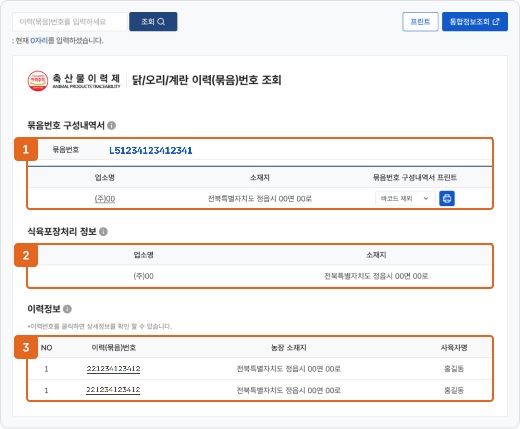Click 홍길동 in the second history row
The image size is (520, 429).
click(454, 390)
